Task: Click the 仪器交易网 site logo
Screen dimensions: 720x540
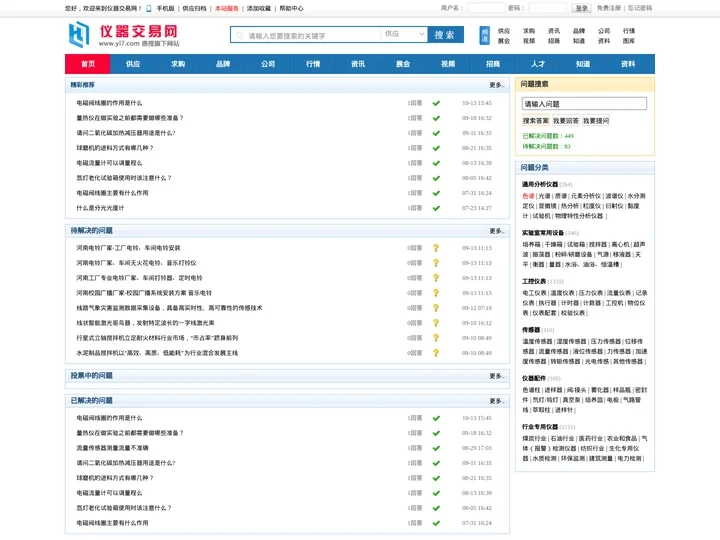Action: coord(124,35)
